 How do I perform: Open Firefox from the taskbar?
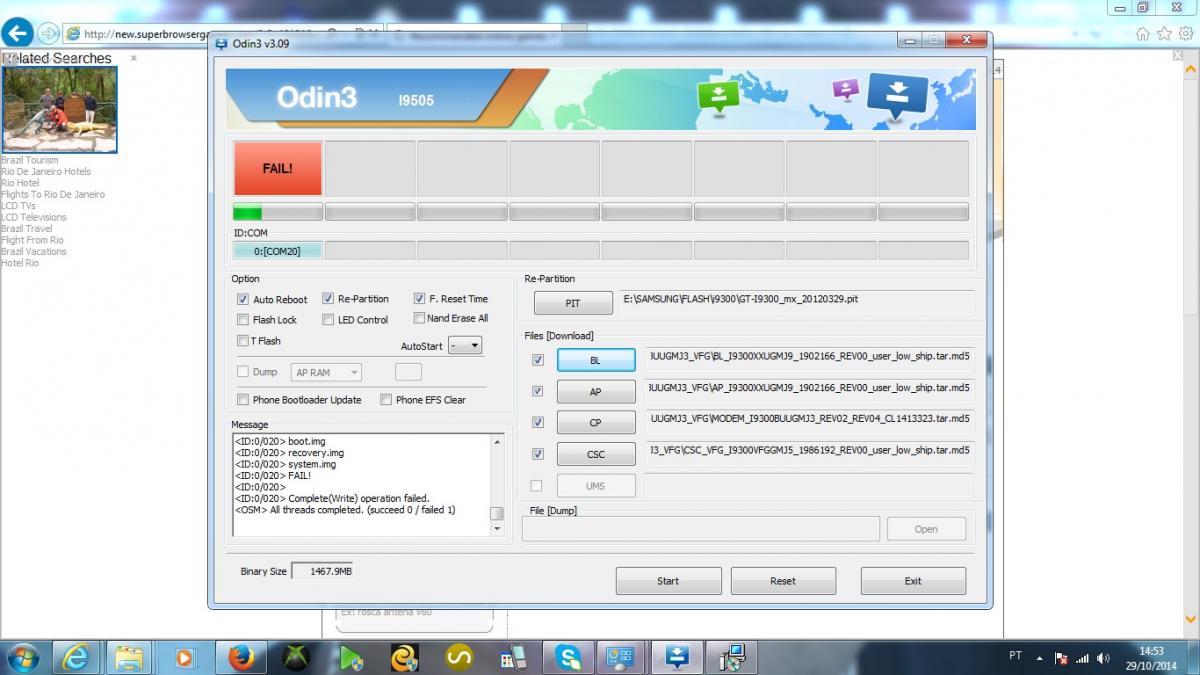[x=241, y=657]
